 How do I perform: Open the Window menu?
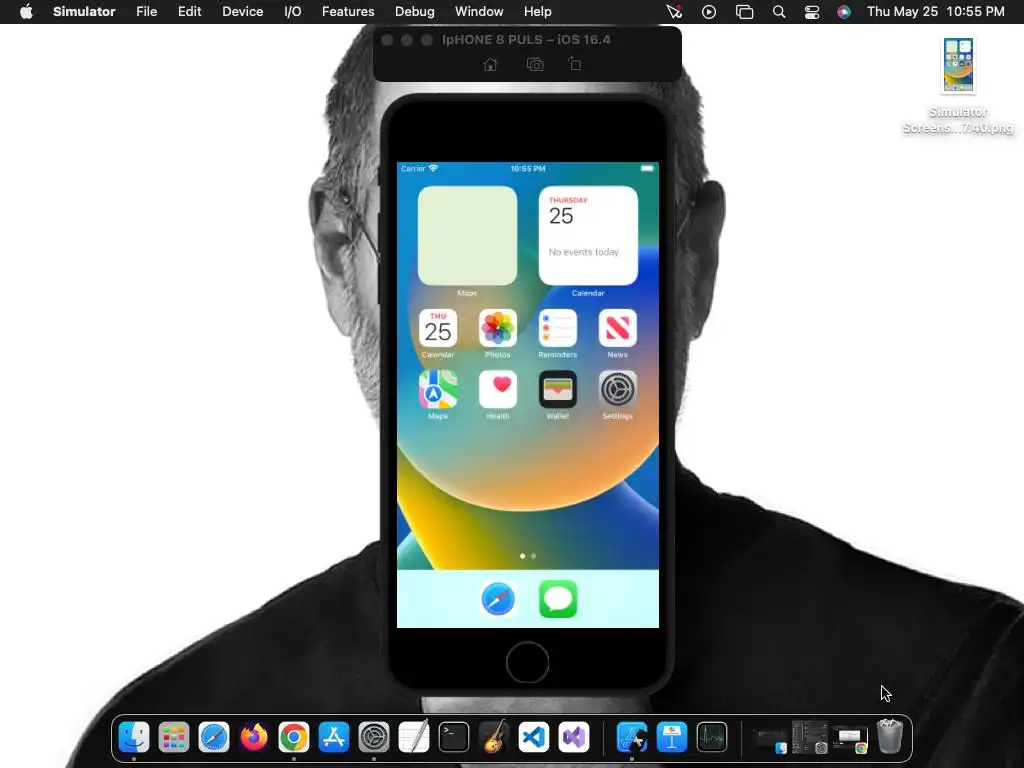[x=479, y=12]
